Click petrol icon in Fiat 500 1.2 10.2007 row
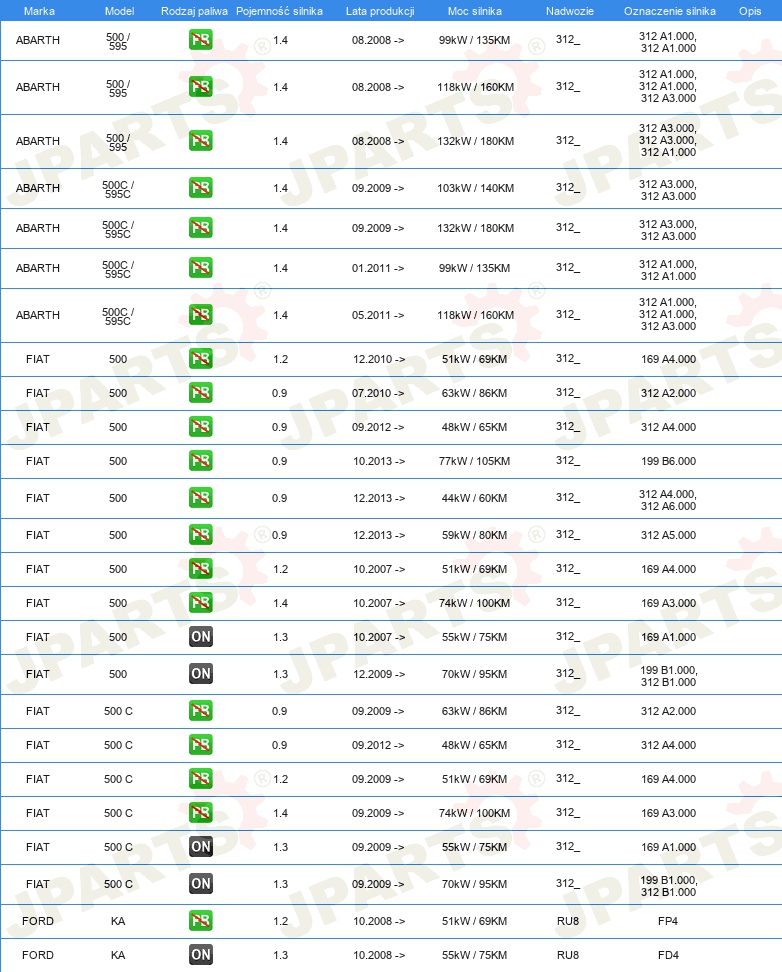The height and width of the screenshot is (972, 782). (200, 569)
